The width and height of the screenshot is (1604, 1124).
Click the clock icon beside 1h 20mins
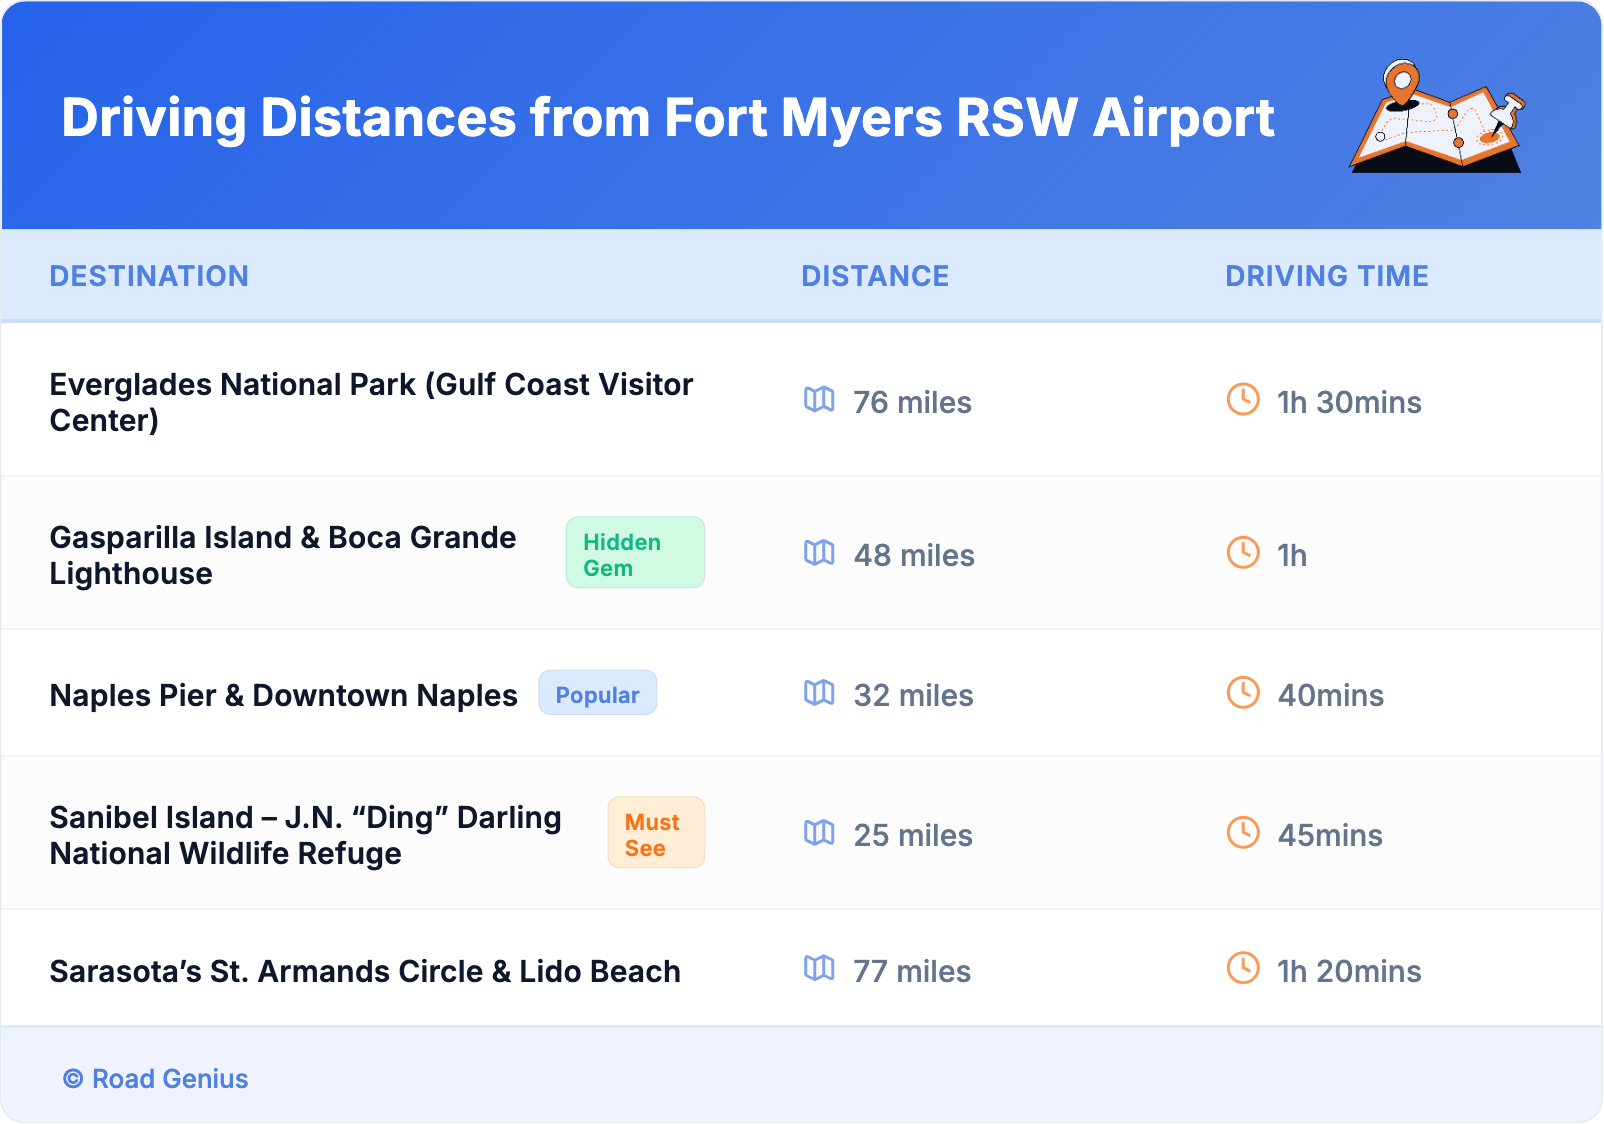click(x=1243, y=969)
